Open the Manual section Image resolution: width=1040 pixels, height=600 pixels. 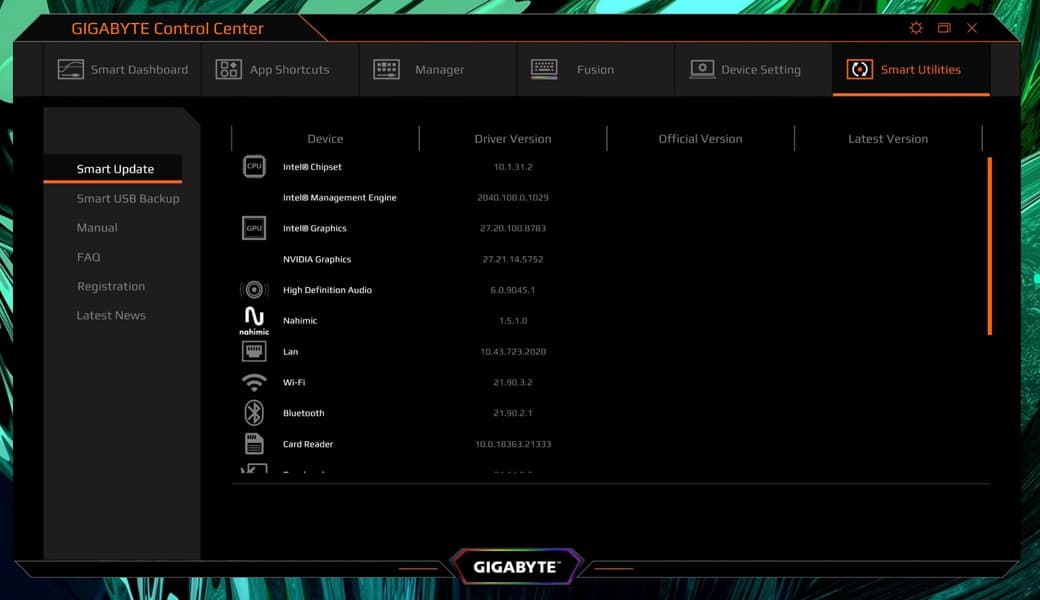click(x=97, y=227)
